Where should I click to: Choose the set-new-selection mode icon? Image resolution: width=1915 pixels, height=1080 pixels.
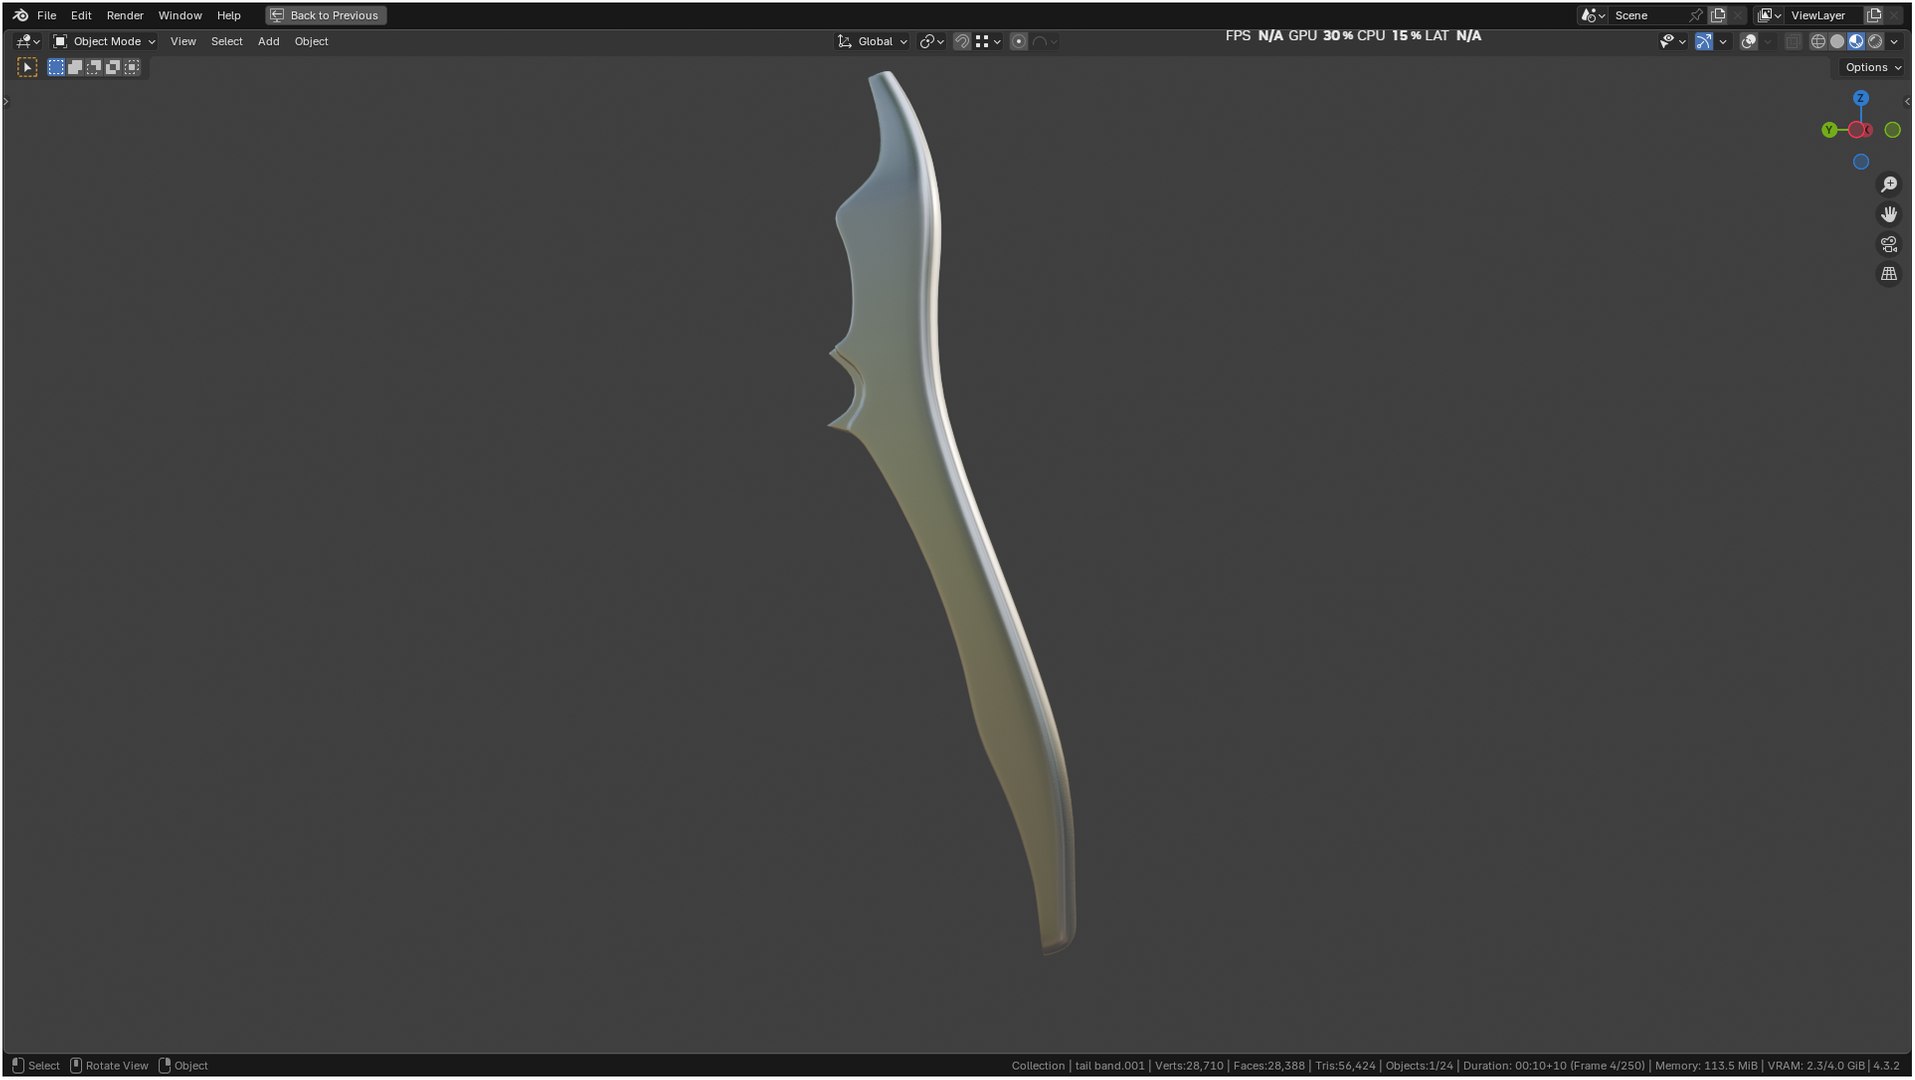pyautogui.click(x=56, y=67)
